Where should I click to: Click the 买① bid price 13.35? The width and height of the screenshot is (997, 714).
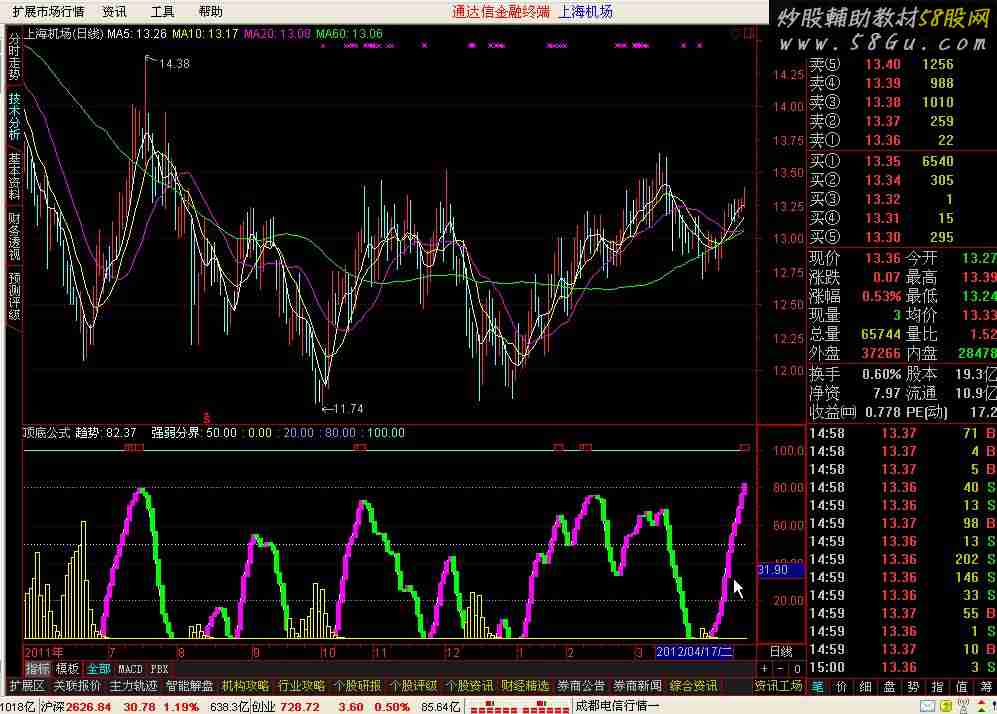(x=883, y=161)
